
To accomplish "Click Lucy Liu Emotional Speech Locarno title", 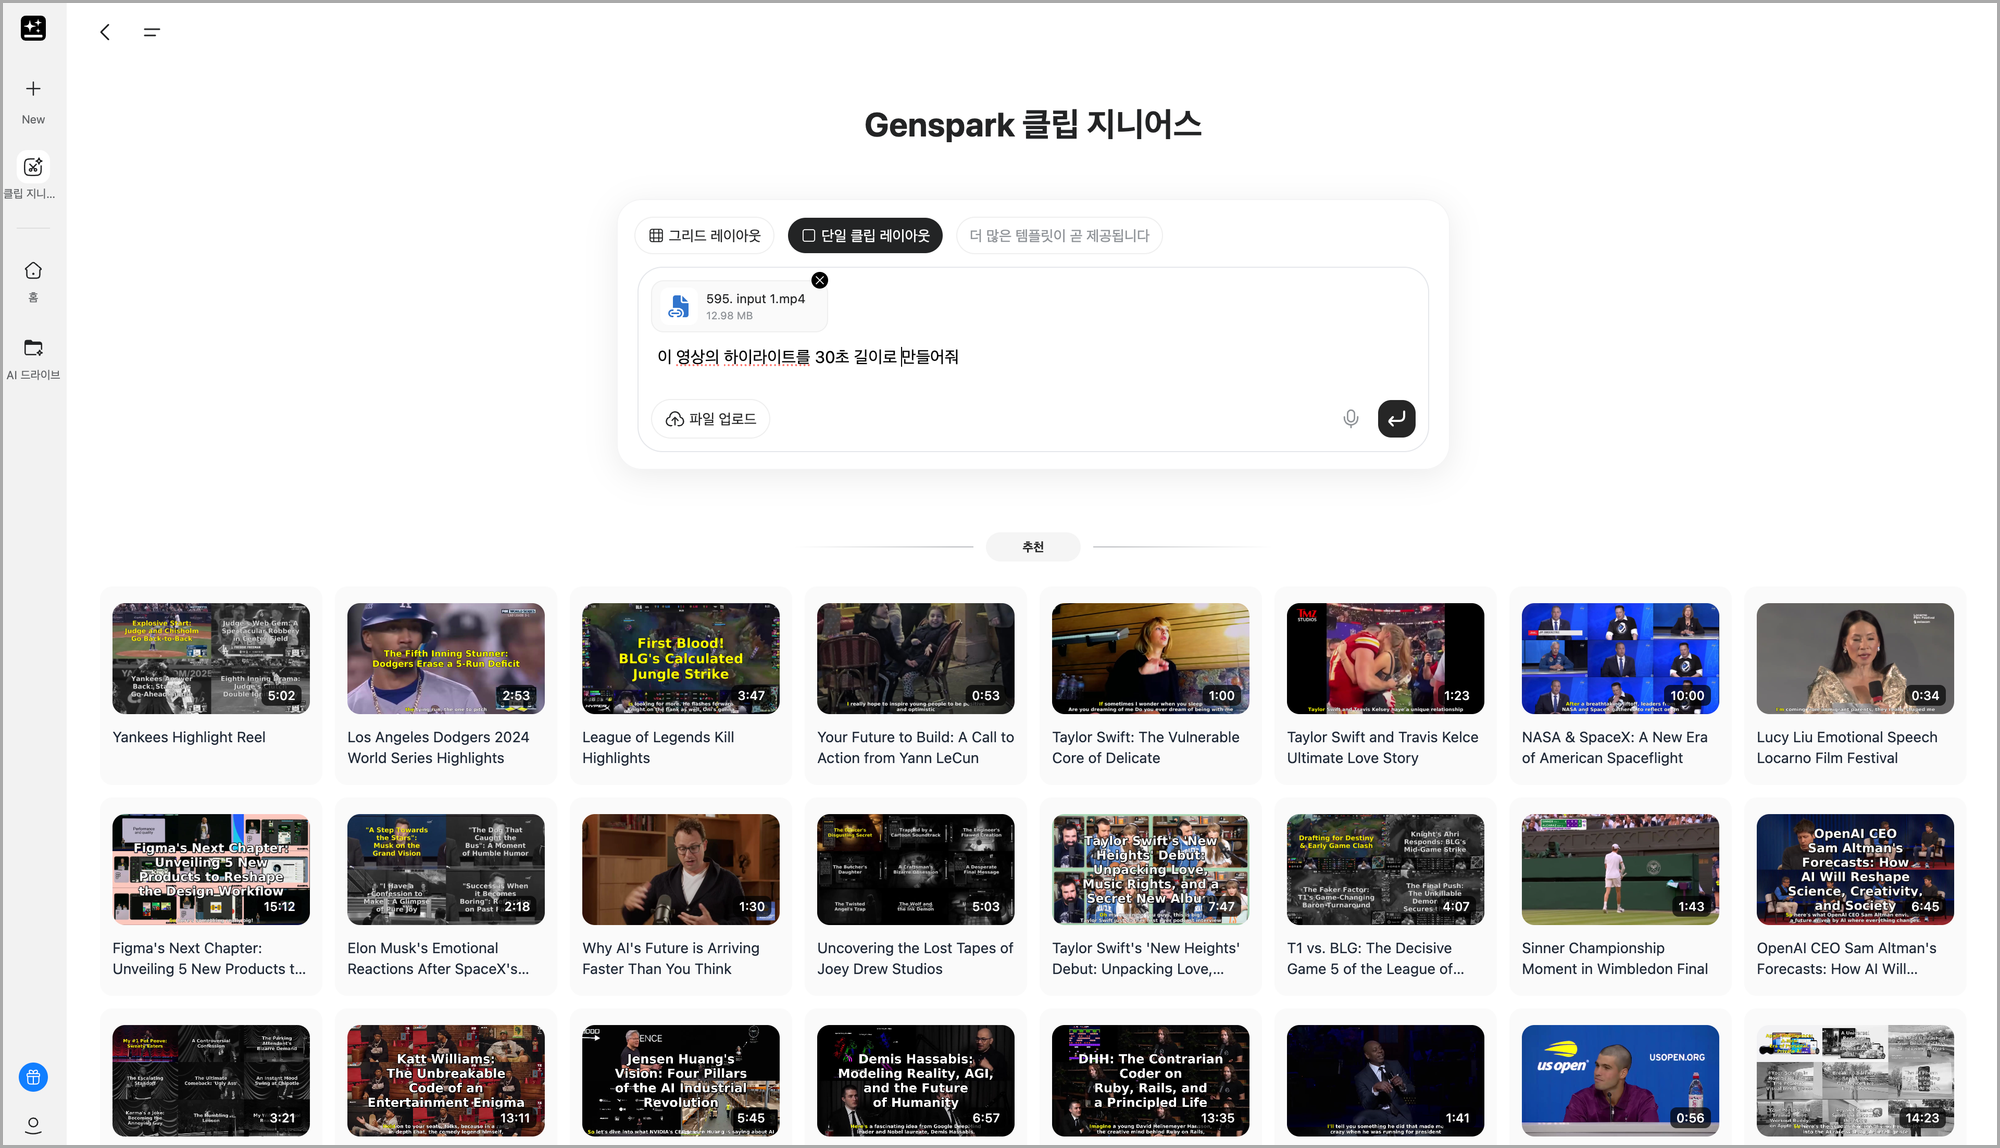I will click(1847, 748).
